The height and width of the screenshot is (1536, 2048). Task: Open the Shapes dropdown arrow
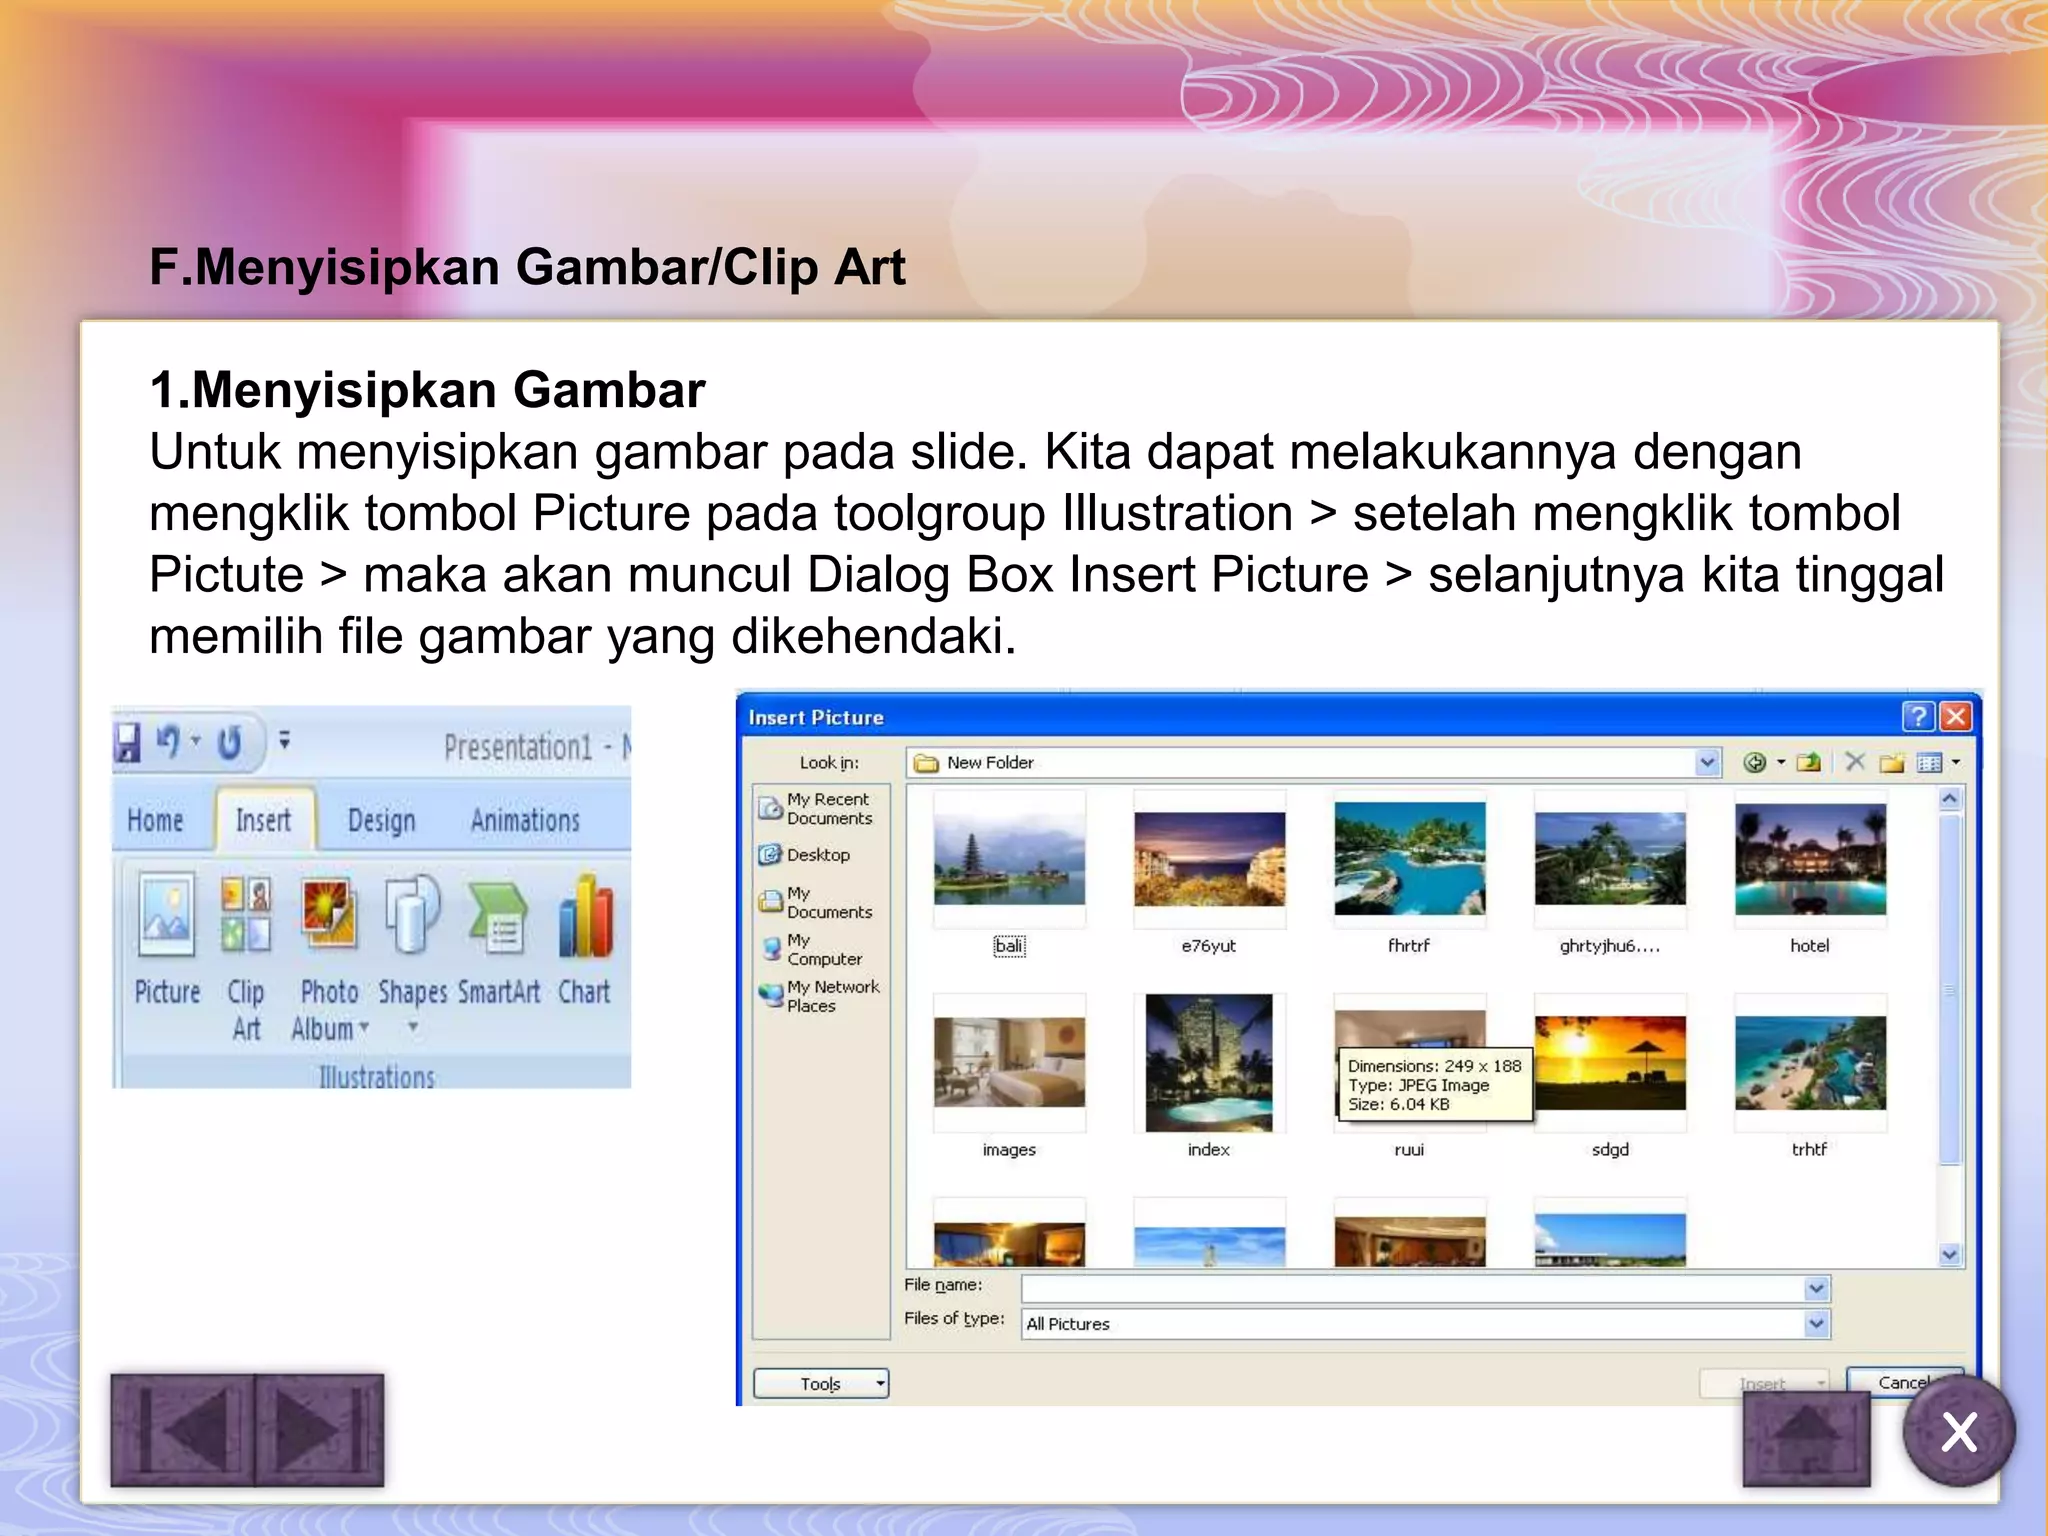413,1026
